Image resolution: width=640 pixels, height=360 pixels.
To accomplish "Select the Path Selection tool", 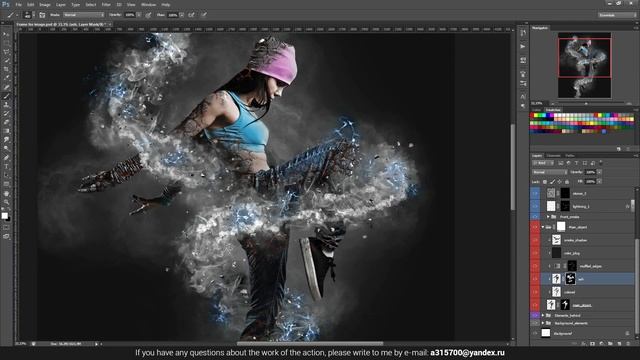I will point(6,176).
